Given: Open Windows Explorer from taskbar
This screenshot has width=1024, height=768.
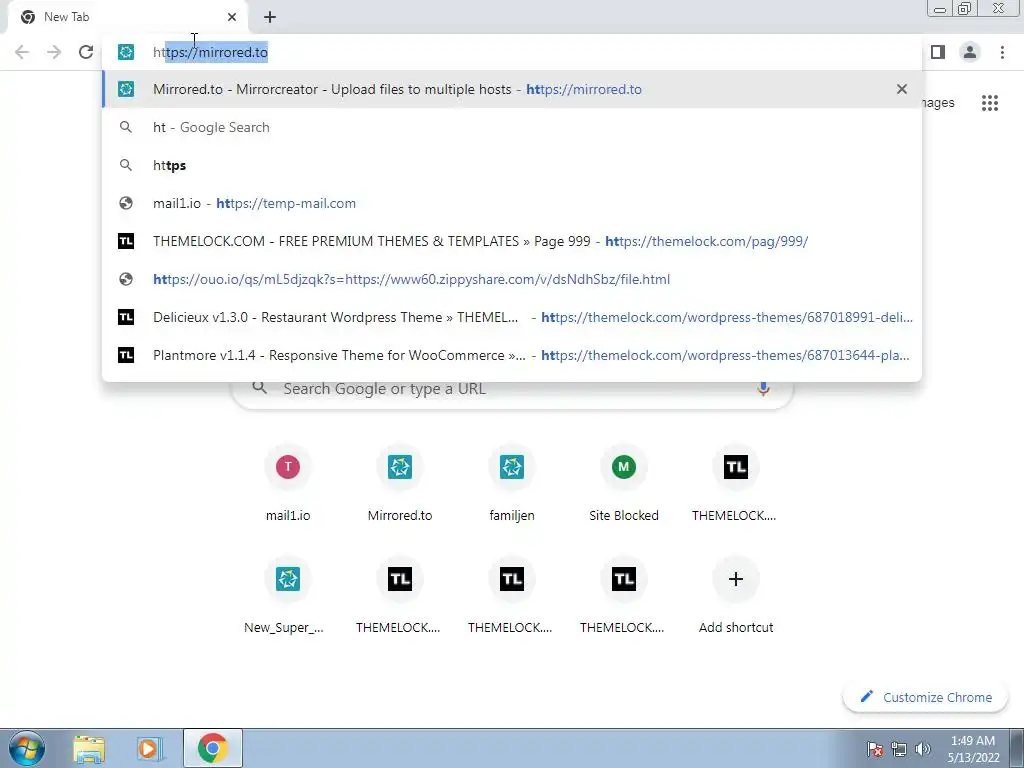Looking at the screenshot, I should click(88, 748).
